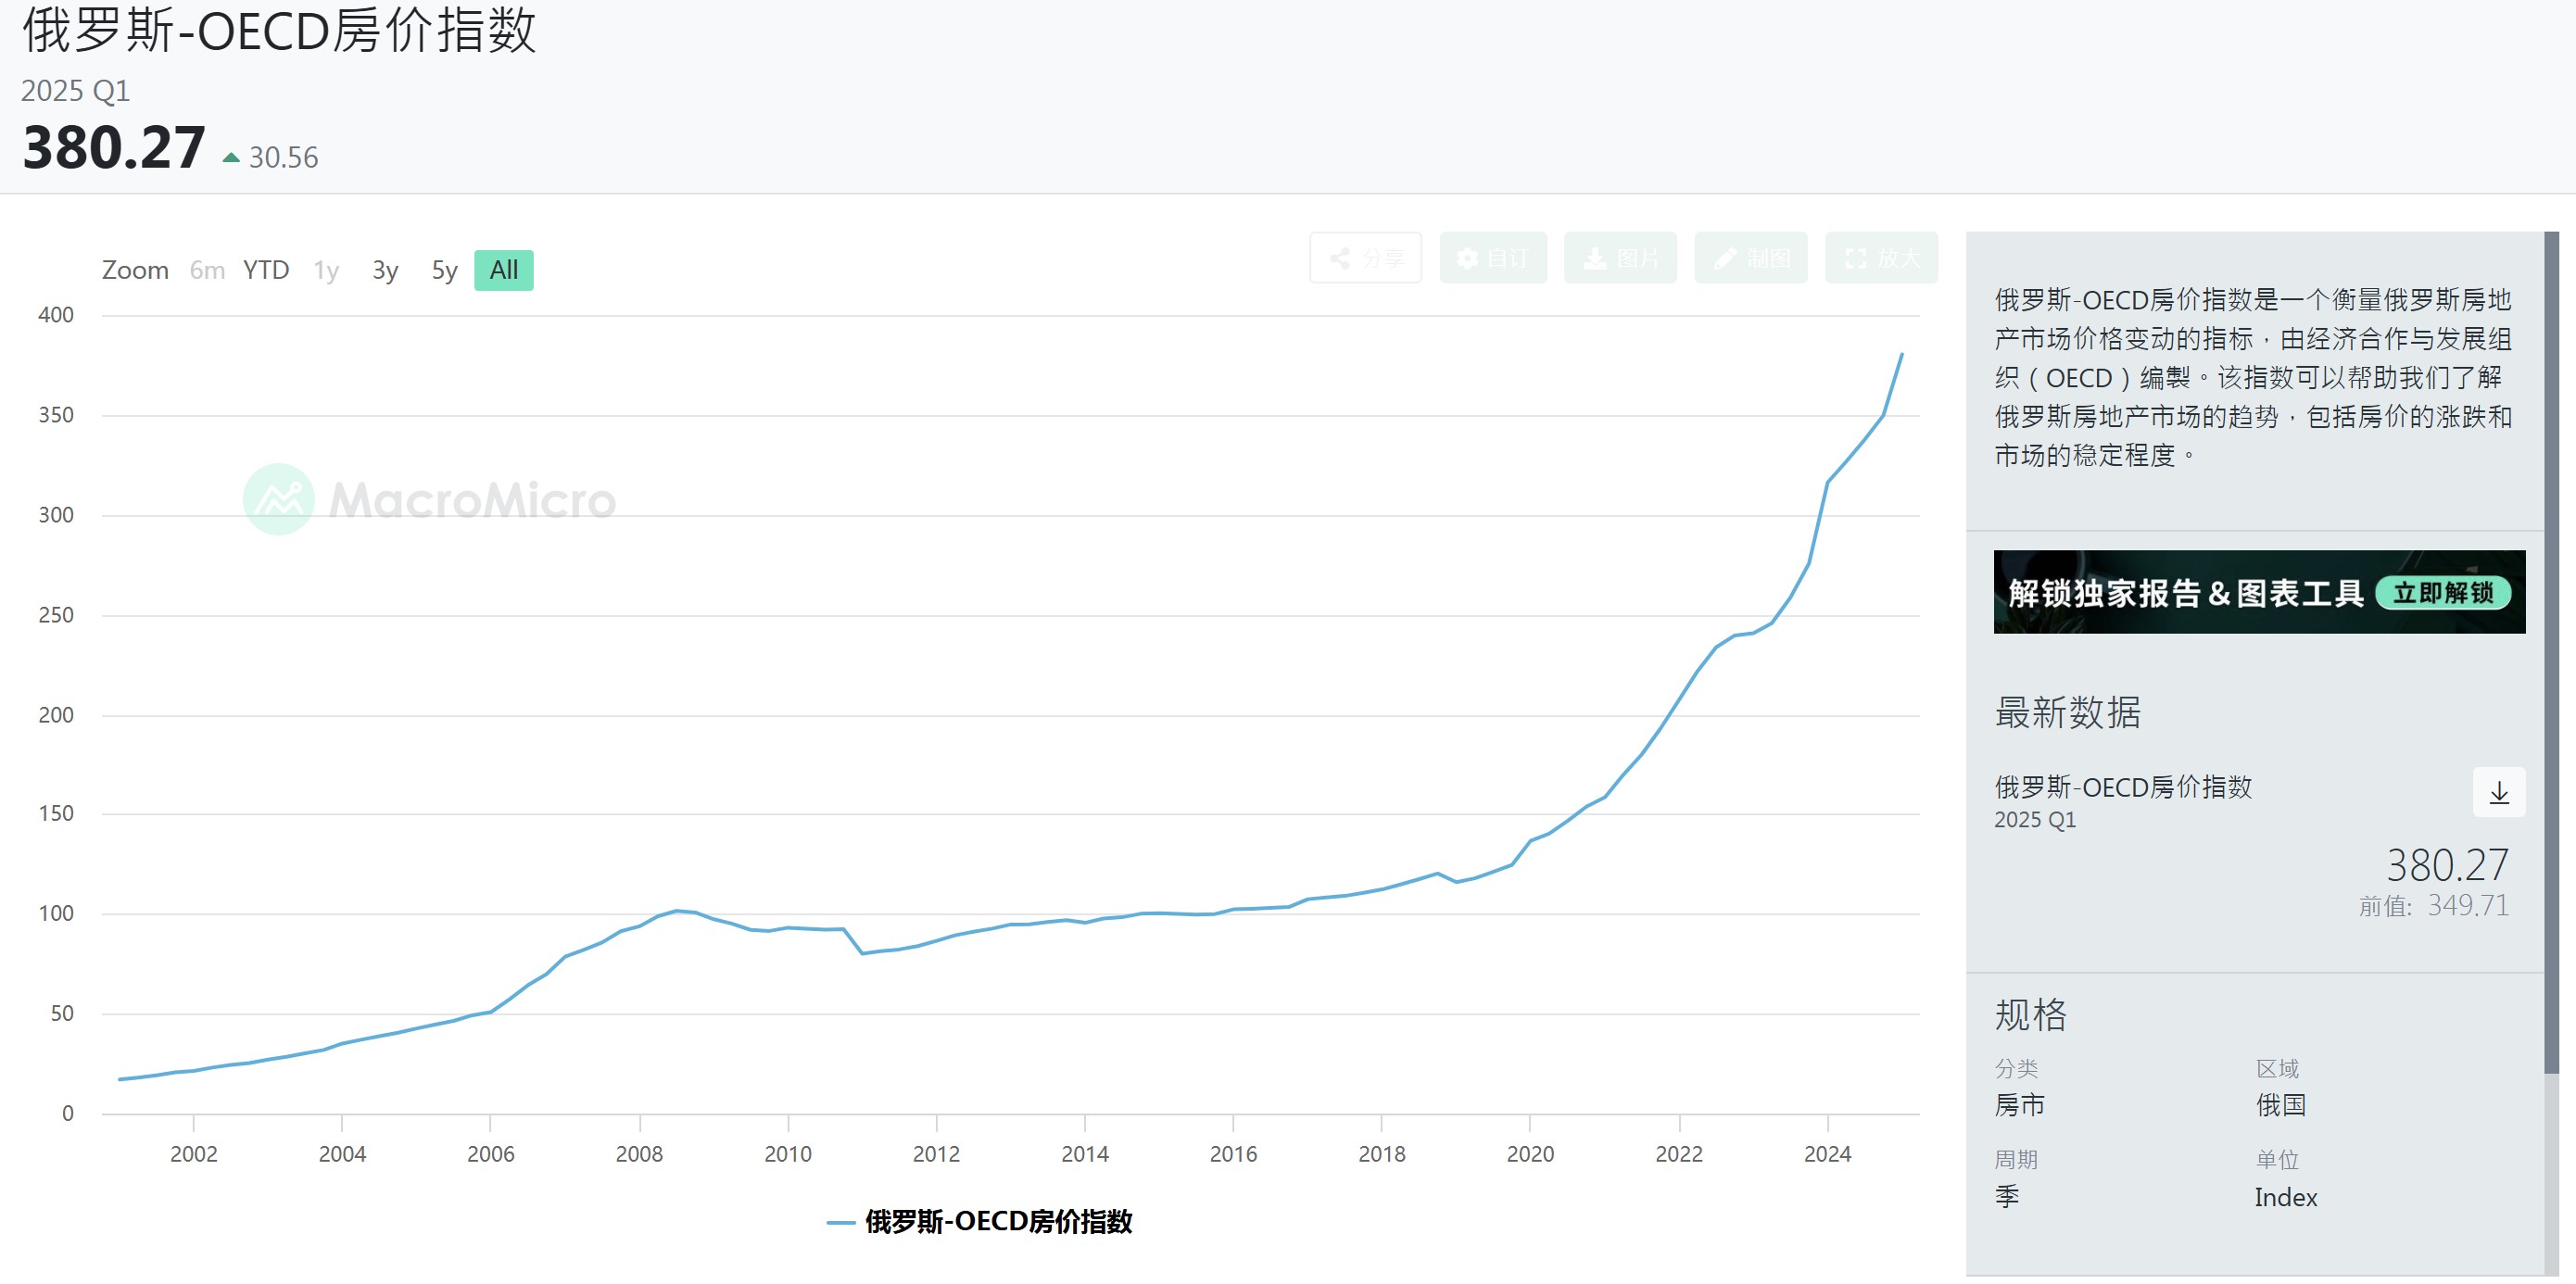Click the 立即解锁 unlock button
Viewport: 2576px width, 1284px height.
click(2443, 592)
